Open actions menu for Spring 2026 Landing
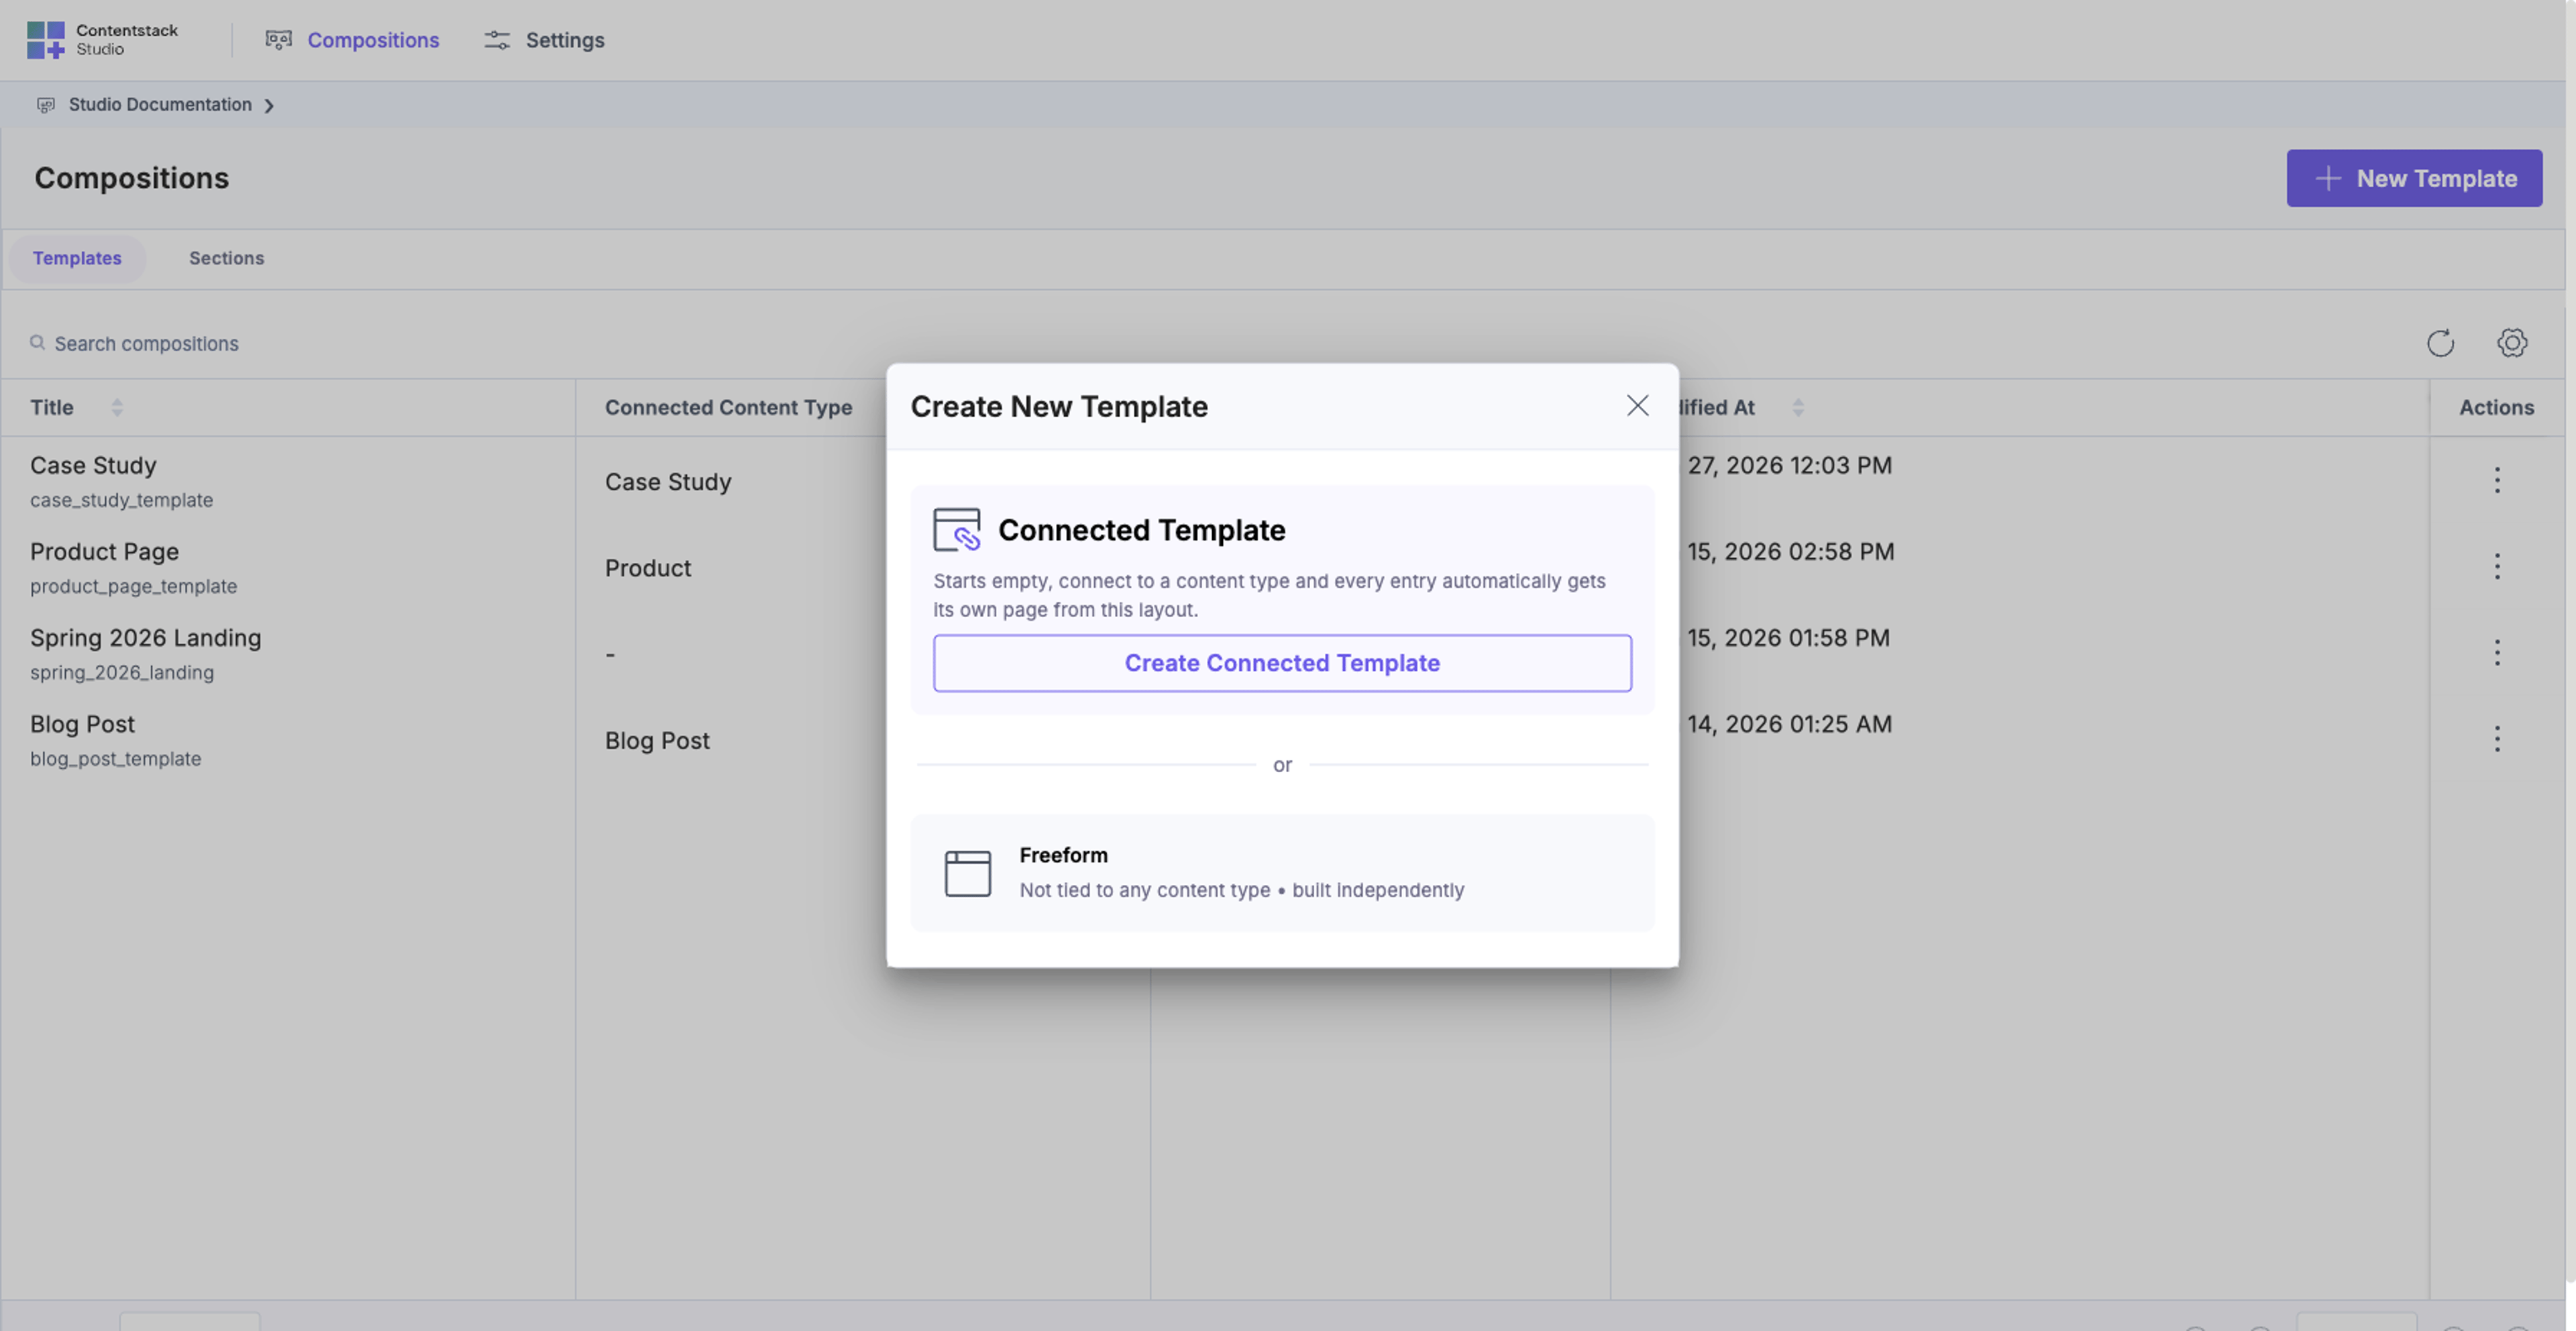This screenshot has width=2576, height=1331. pyautogui.click(x=2497, y=653)
